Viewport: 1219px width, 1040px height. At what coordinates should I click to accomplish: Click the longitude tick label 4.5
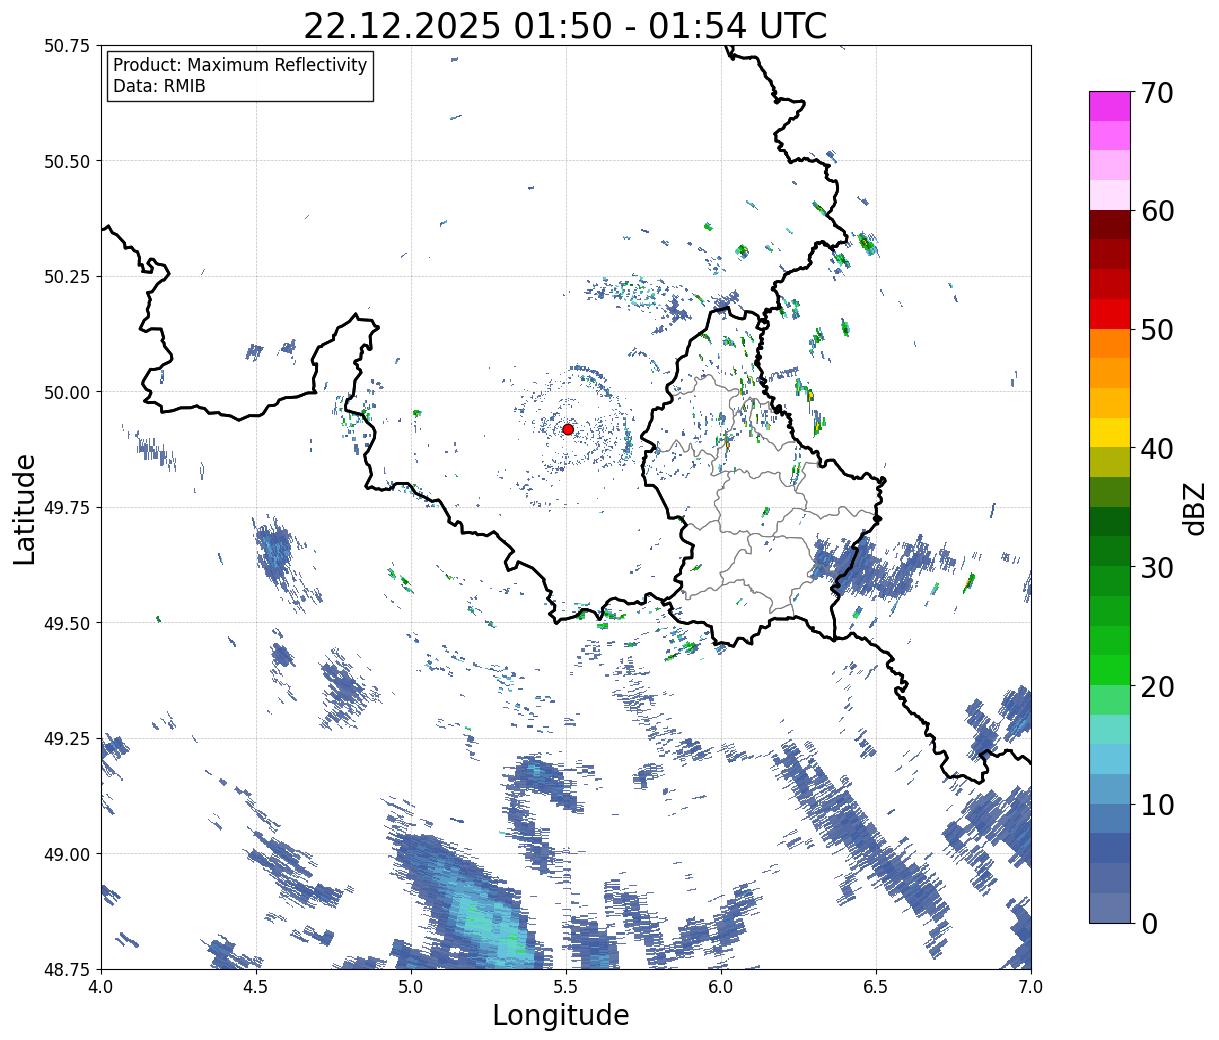(256, 987)
